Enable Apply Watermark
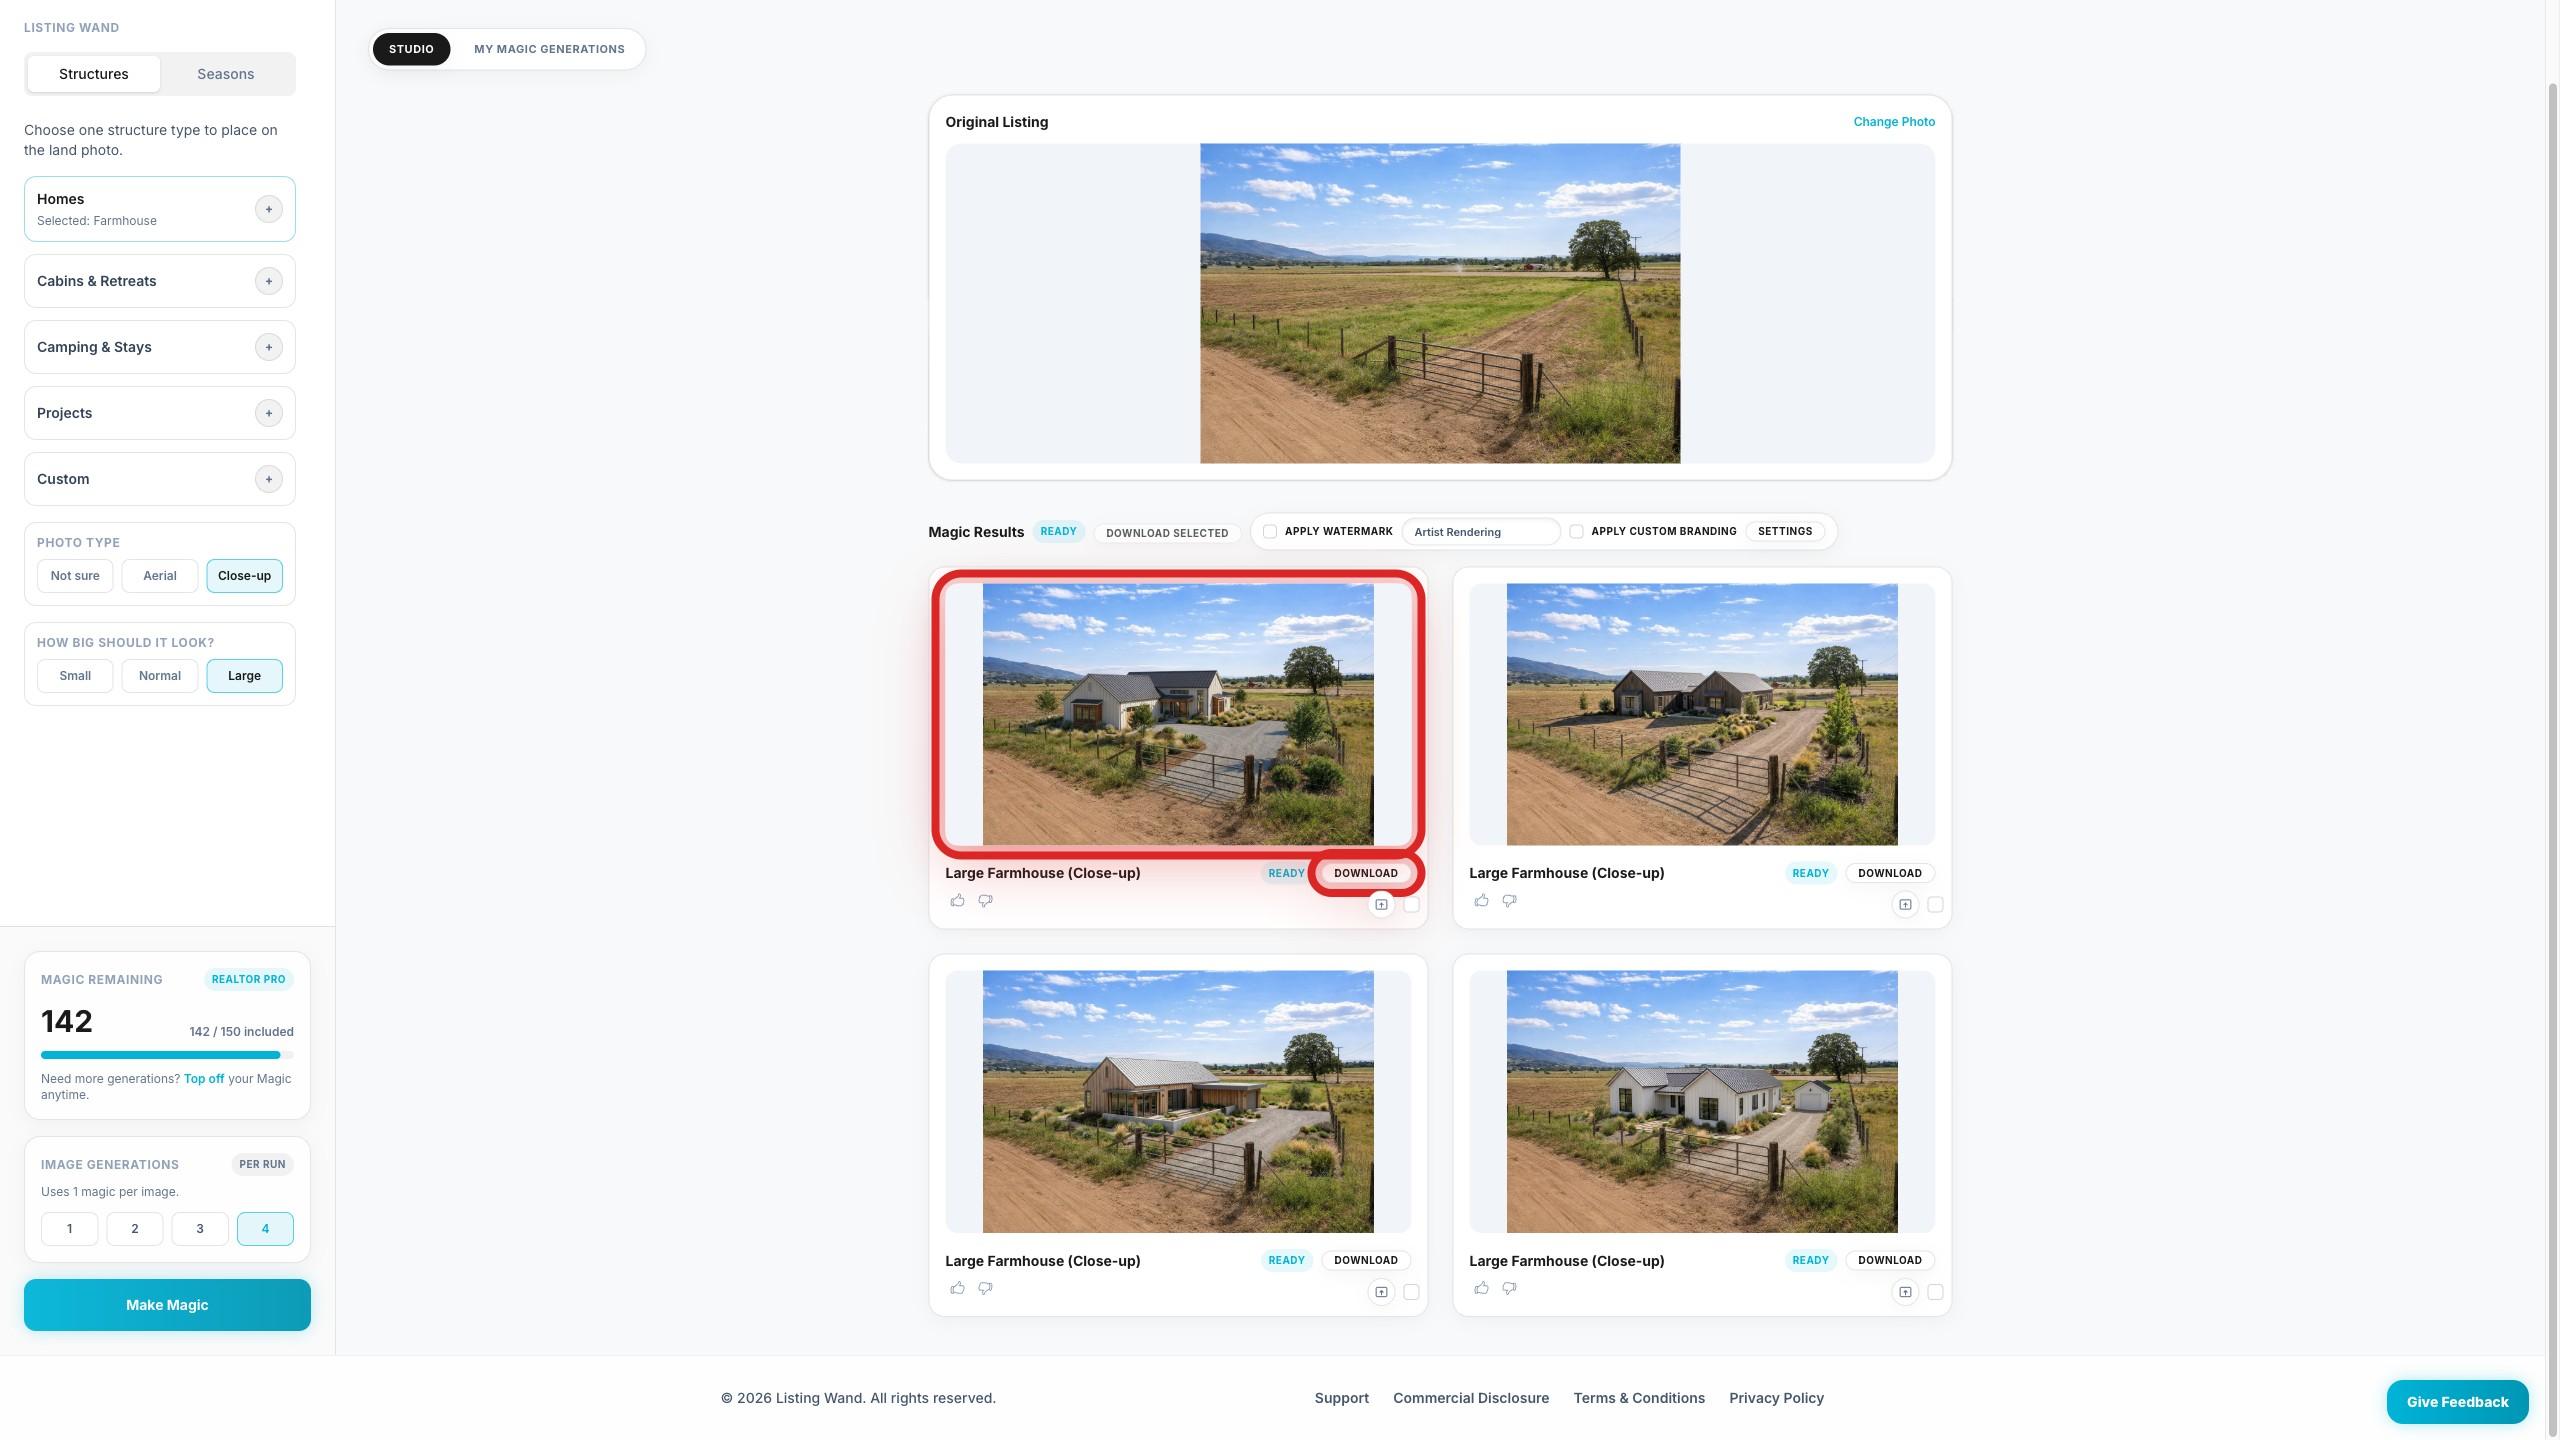Screen dimensions: 2560x1440 pos(1269,531)
